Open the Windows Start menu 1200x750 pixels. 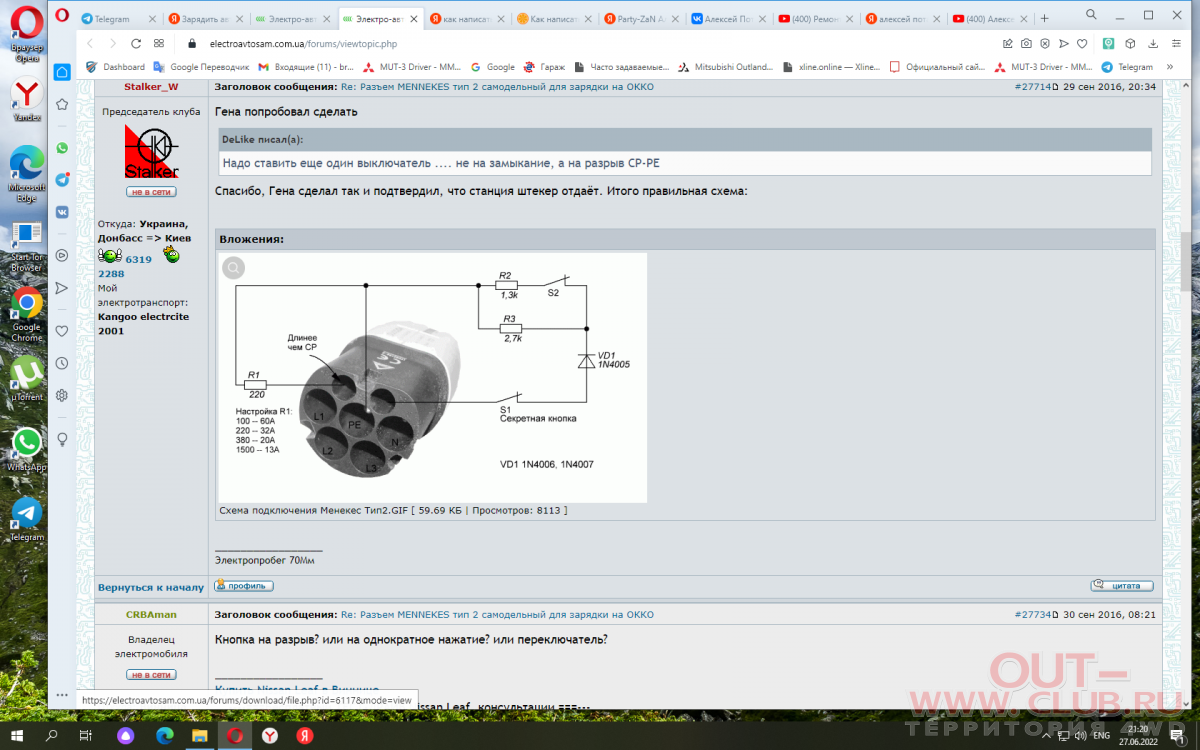pos(18,735)
